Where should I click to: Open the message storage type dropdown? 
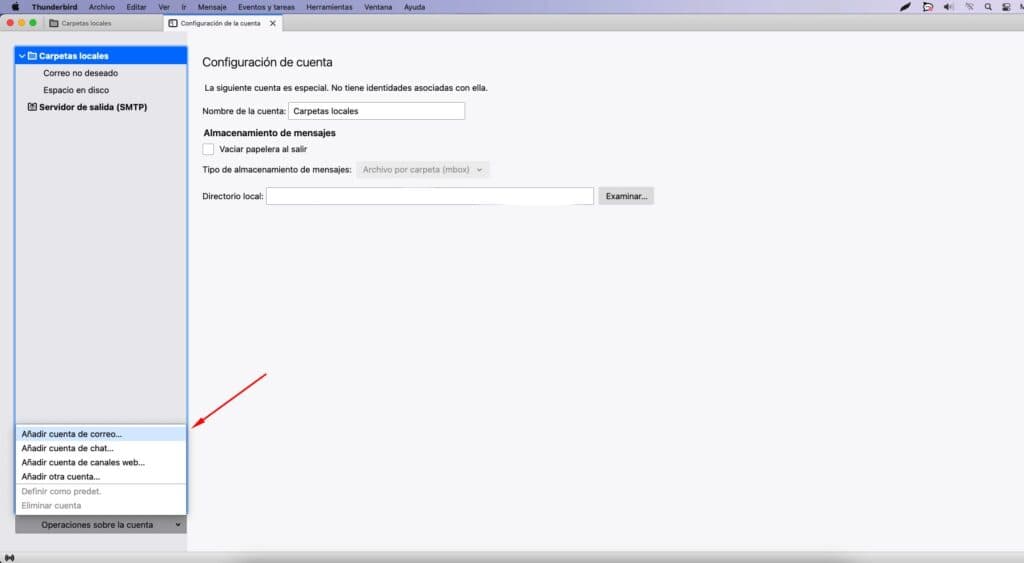tap(422, 170)
